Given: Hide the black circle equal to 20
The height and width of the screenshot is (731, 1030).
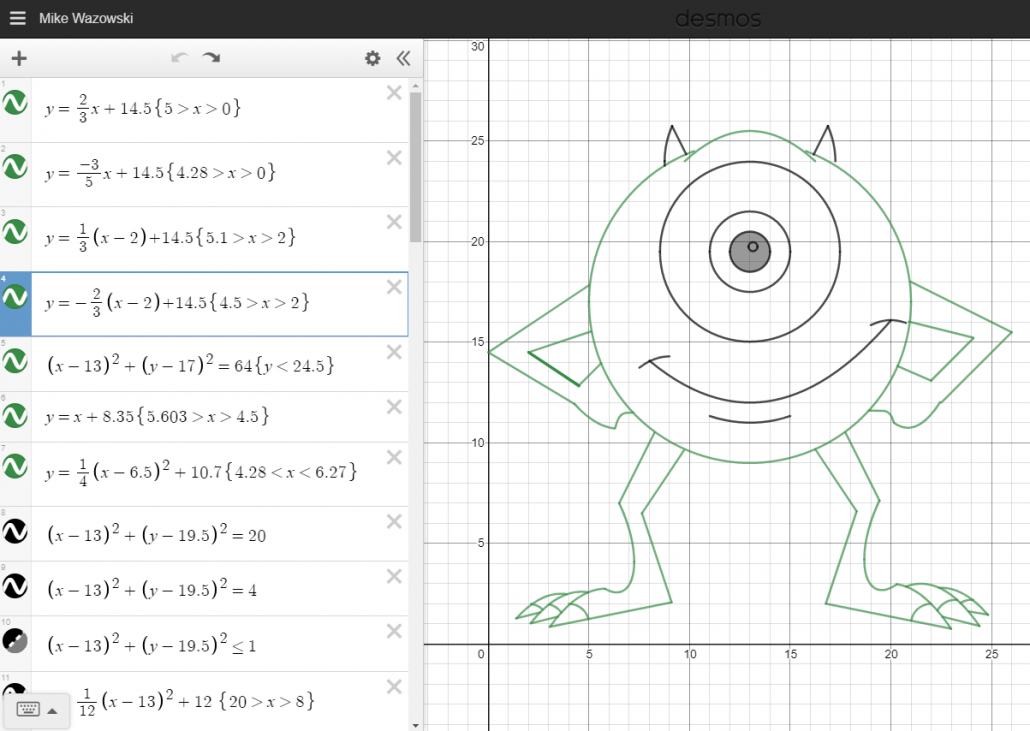Looking at the screenshot, I should pos(15,531).
